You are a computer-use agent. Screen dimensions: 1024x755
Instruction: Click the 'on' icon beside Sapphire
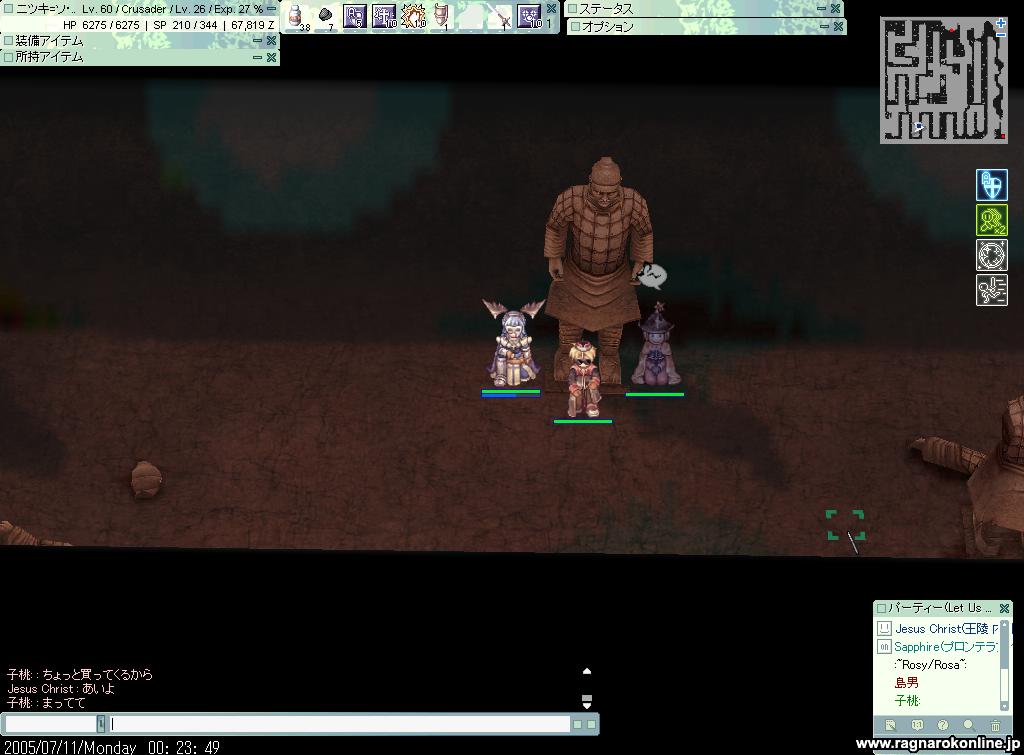pos(884,647)
